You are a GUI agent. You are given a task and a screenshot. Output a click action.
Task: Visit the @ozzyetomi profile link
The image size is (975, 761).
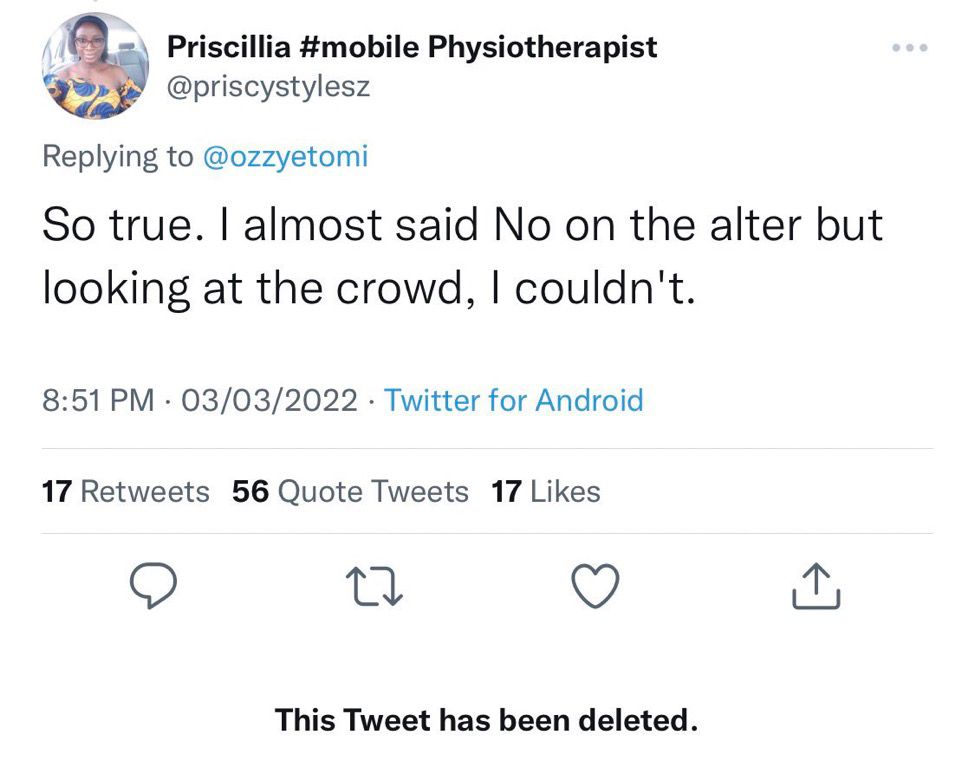point(285,156)
